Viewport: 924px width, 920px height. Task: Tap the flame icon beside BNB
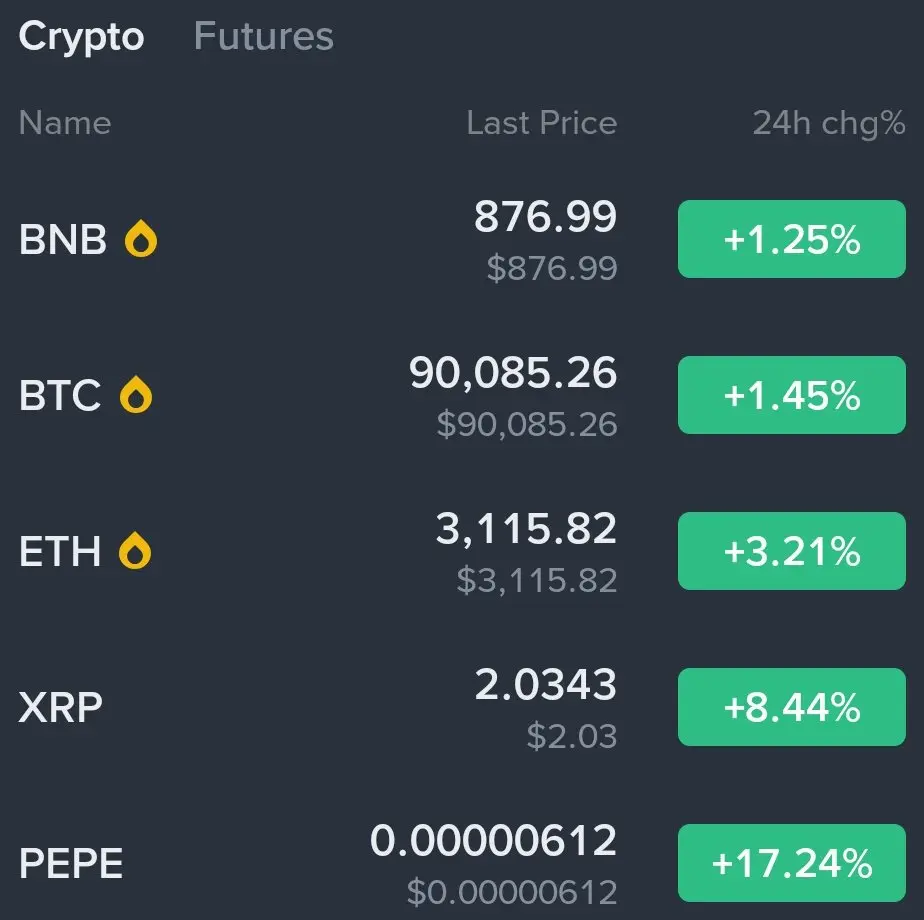[x=141, y=239]
